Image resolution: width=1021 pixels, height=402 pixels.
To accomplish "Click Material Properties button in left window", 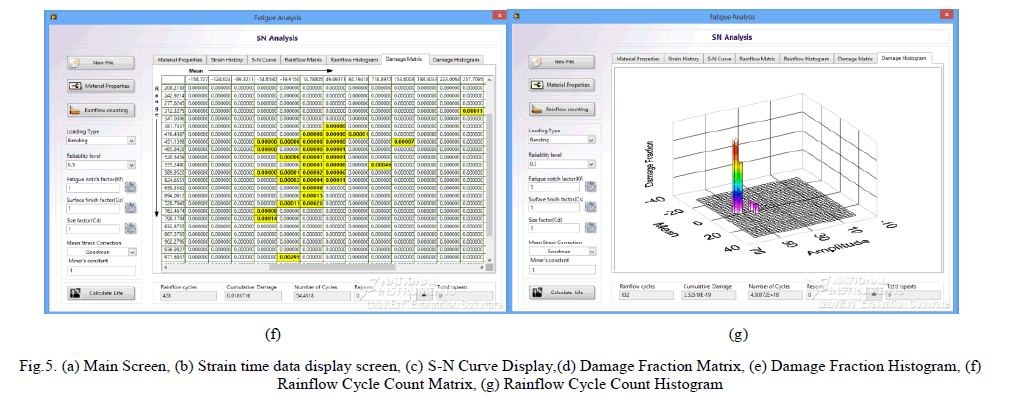I will pos(101,86).
